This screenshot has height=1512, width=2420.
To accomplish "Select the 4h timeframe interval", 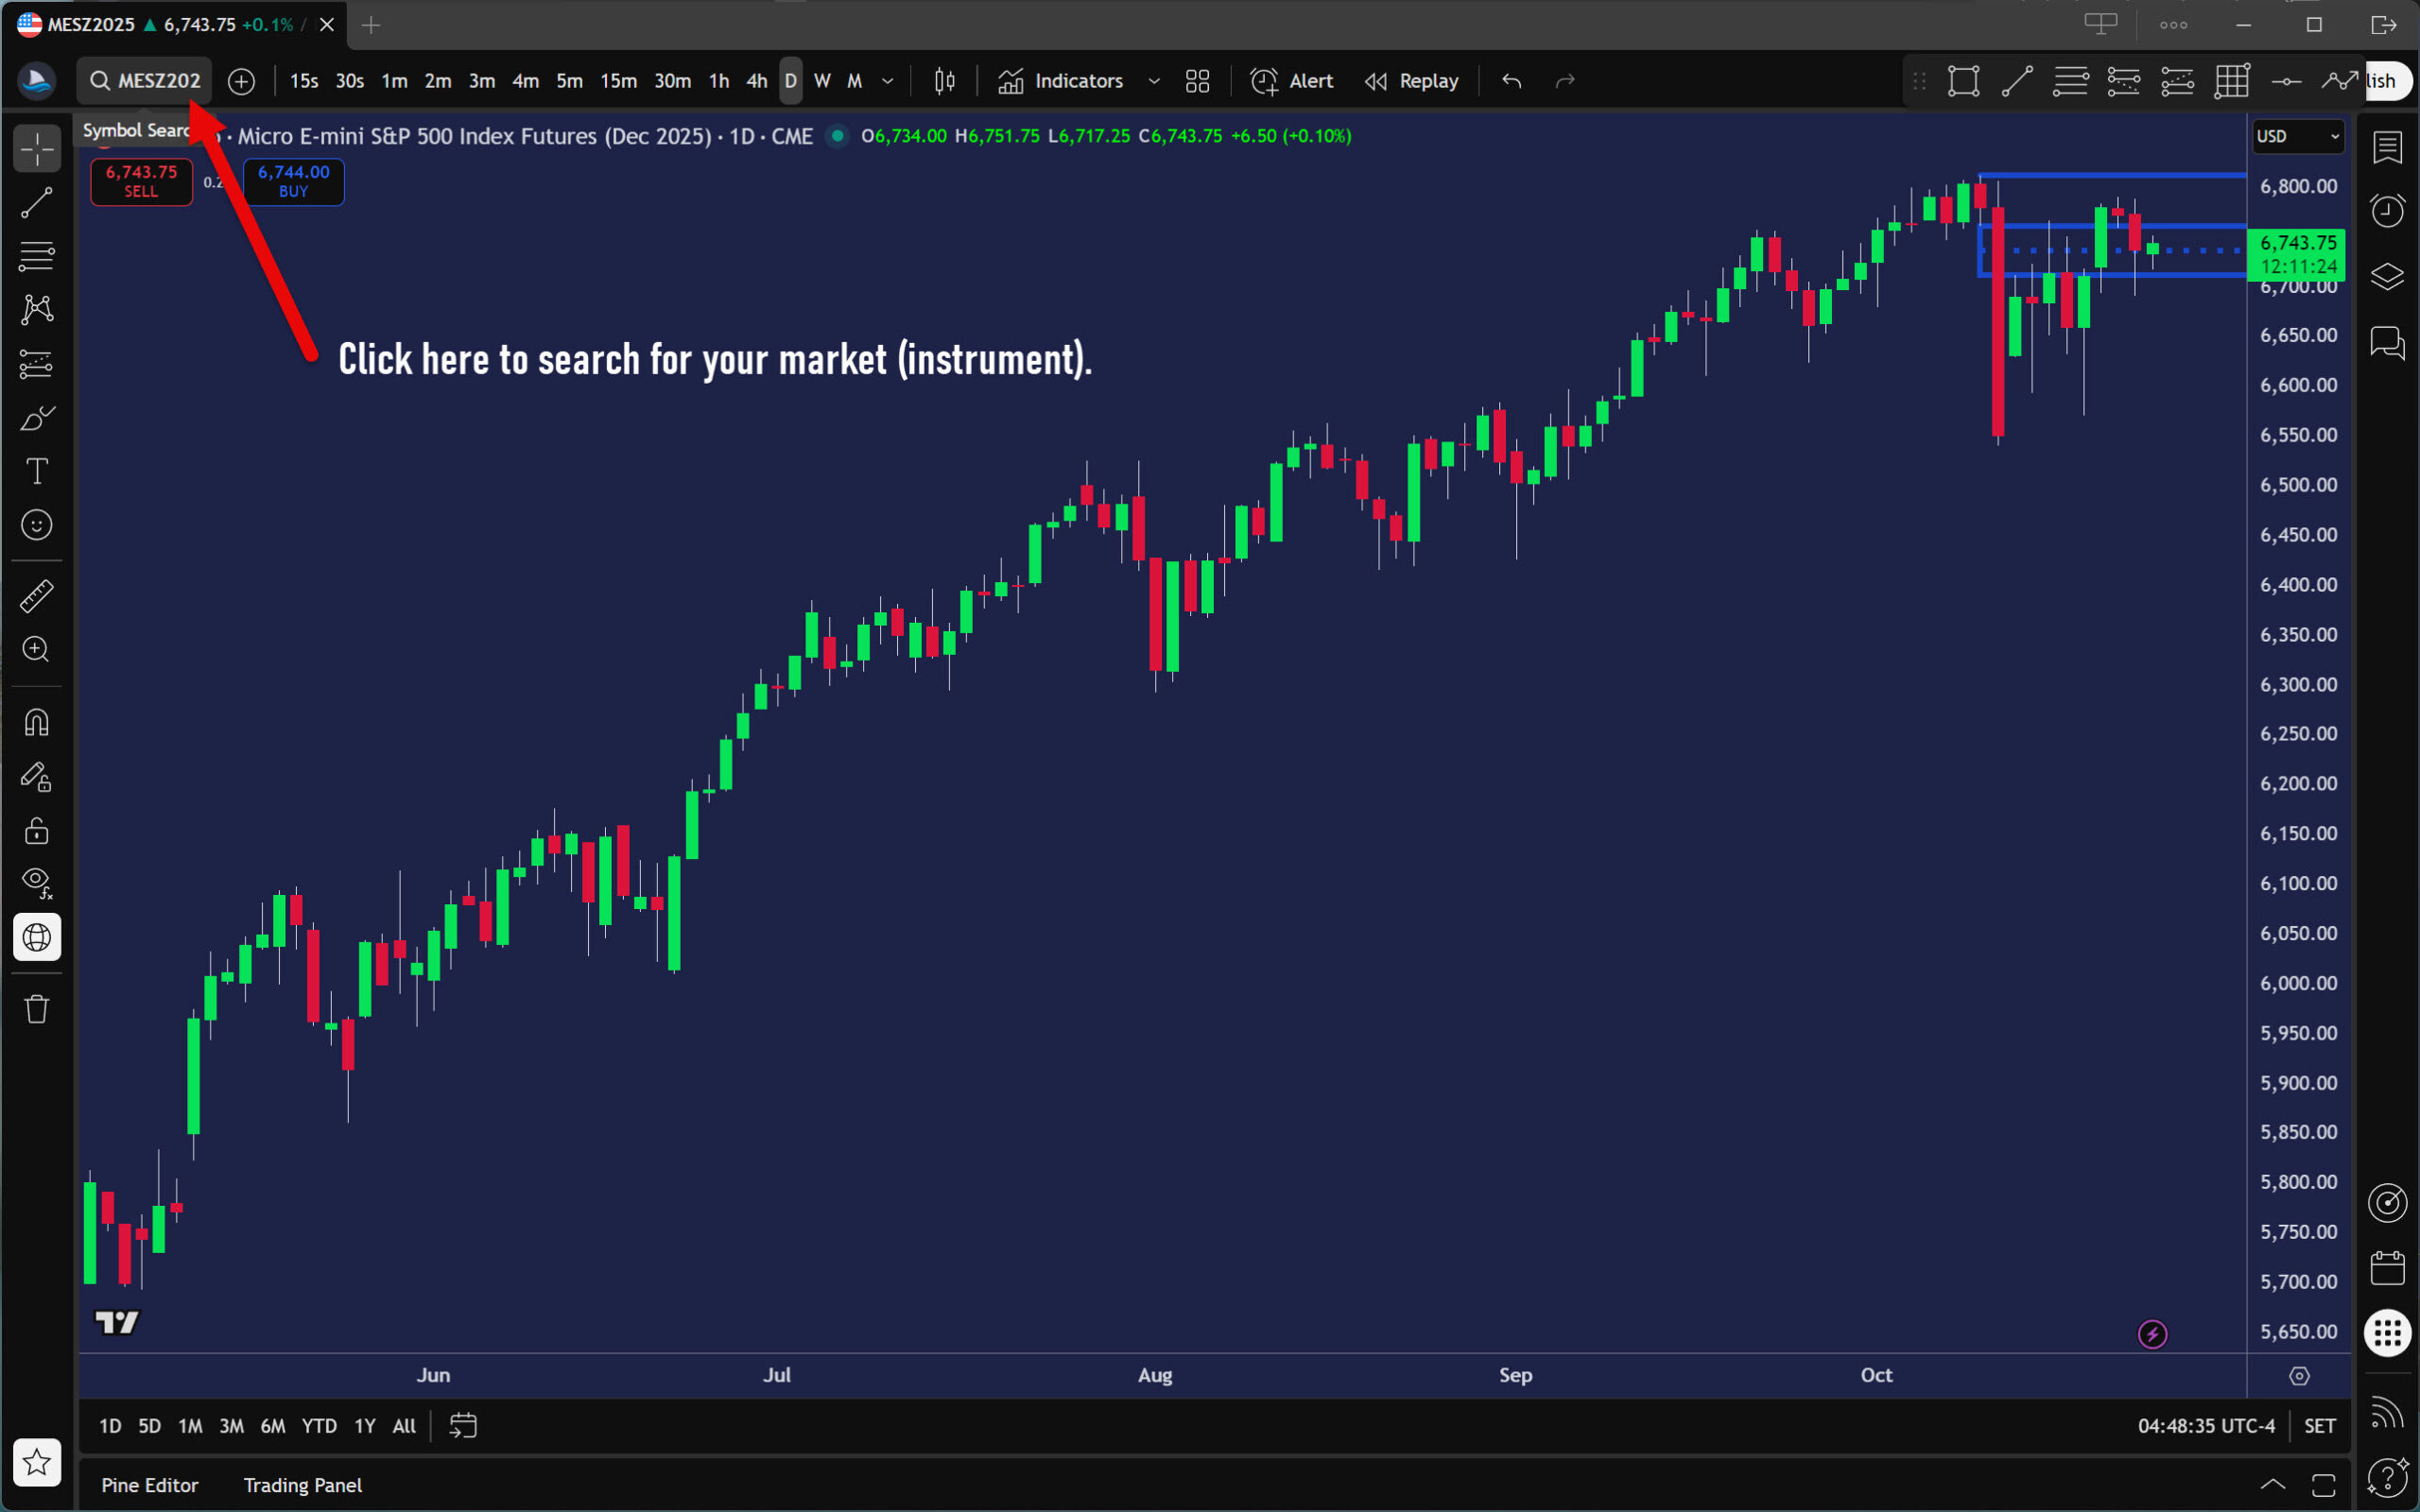I will pos(757,81).
